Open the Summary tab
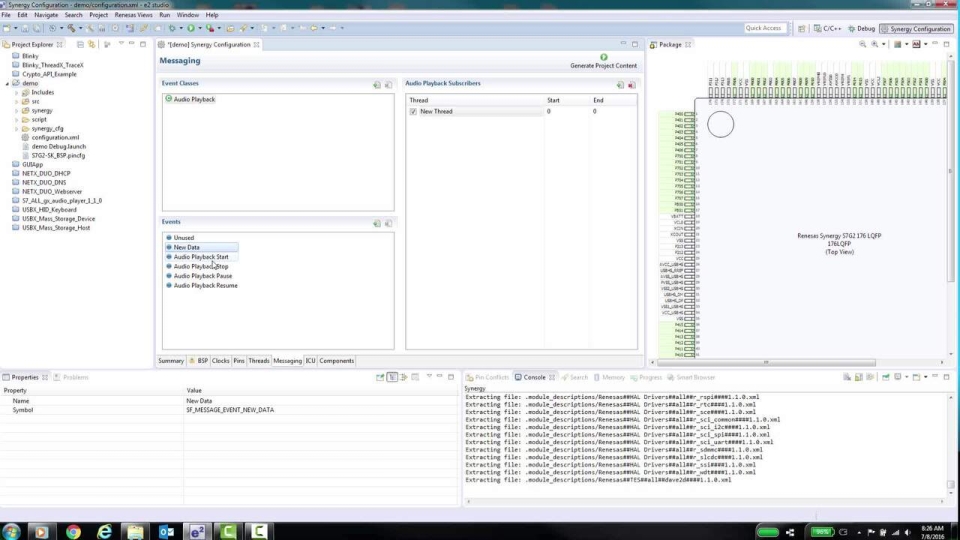The image size is (960, 540). (171, 361)
